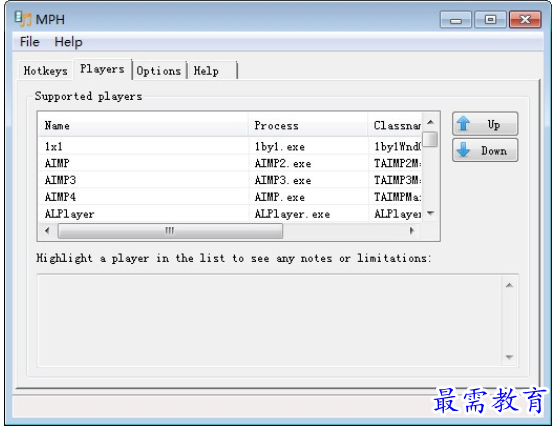Select the AIMP player row
This screenshot has height=432, width=555.
(x=230, y=163)
